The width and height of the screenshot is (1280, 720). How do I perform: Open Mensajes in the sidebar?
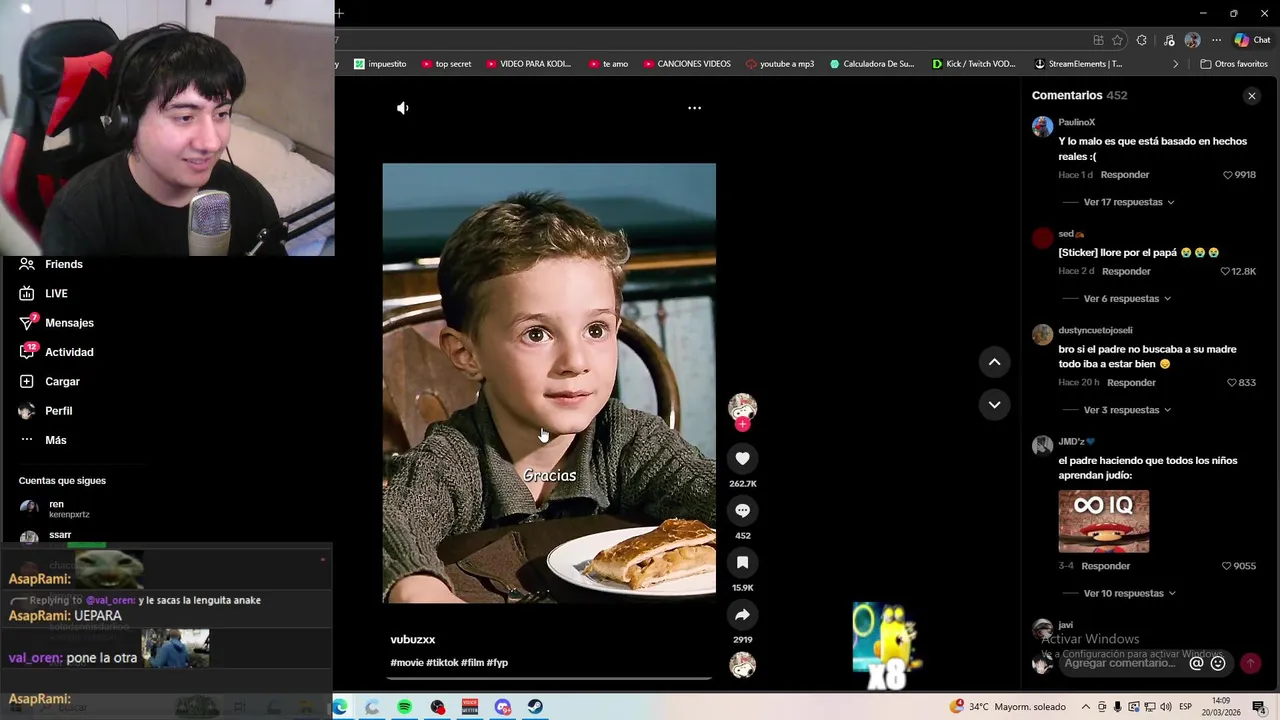click(57, 323)
